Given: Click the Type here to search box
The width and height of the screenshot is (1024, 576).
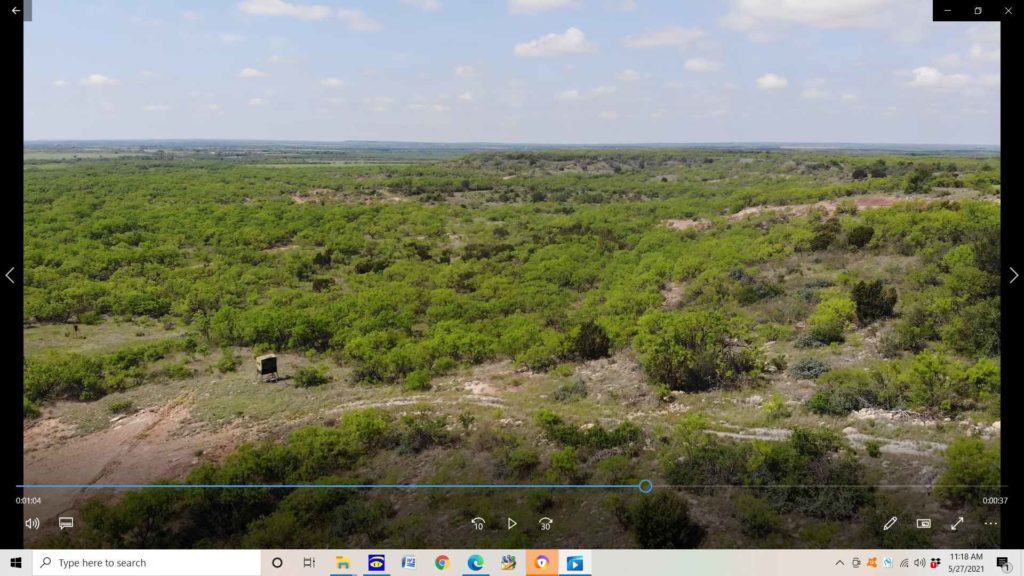Looking at the screenshot, I should coord(147,562).
